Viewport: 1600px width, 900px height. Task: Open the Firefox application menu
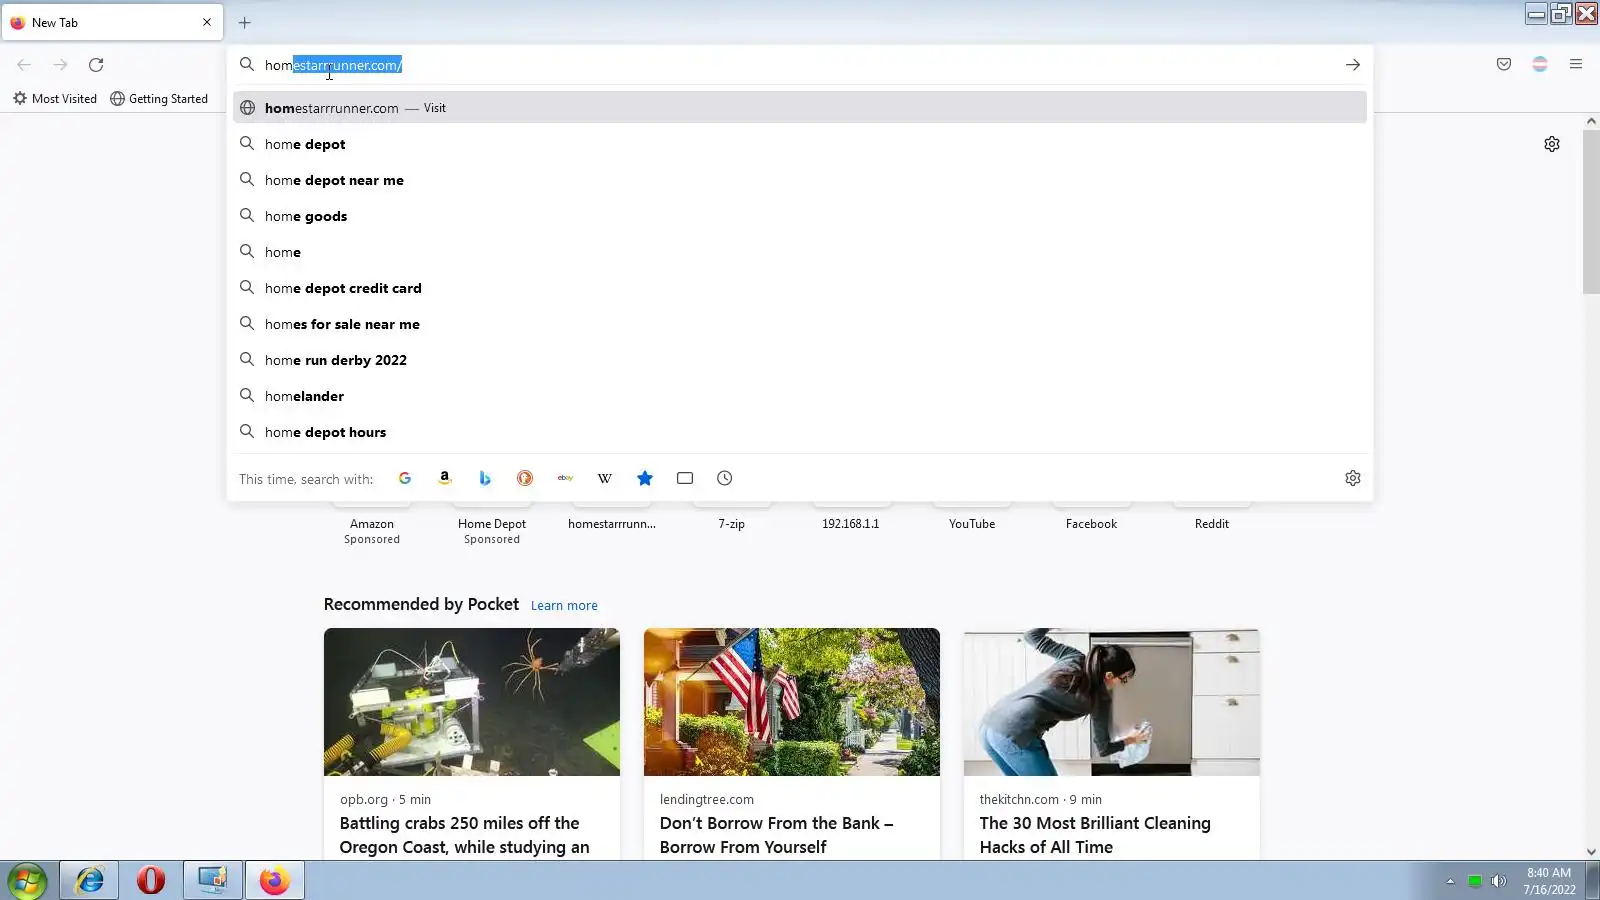[x=1576, y=65]
